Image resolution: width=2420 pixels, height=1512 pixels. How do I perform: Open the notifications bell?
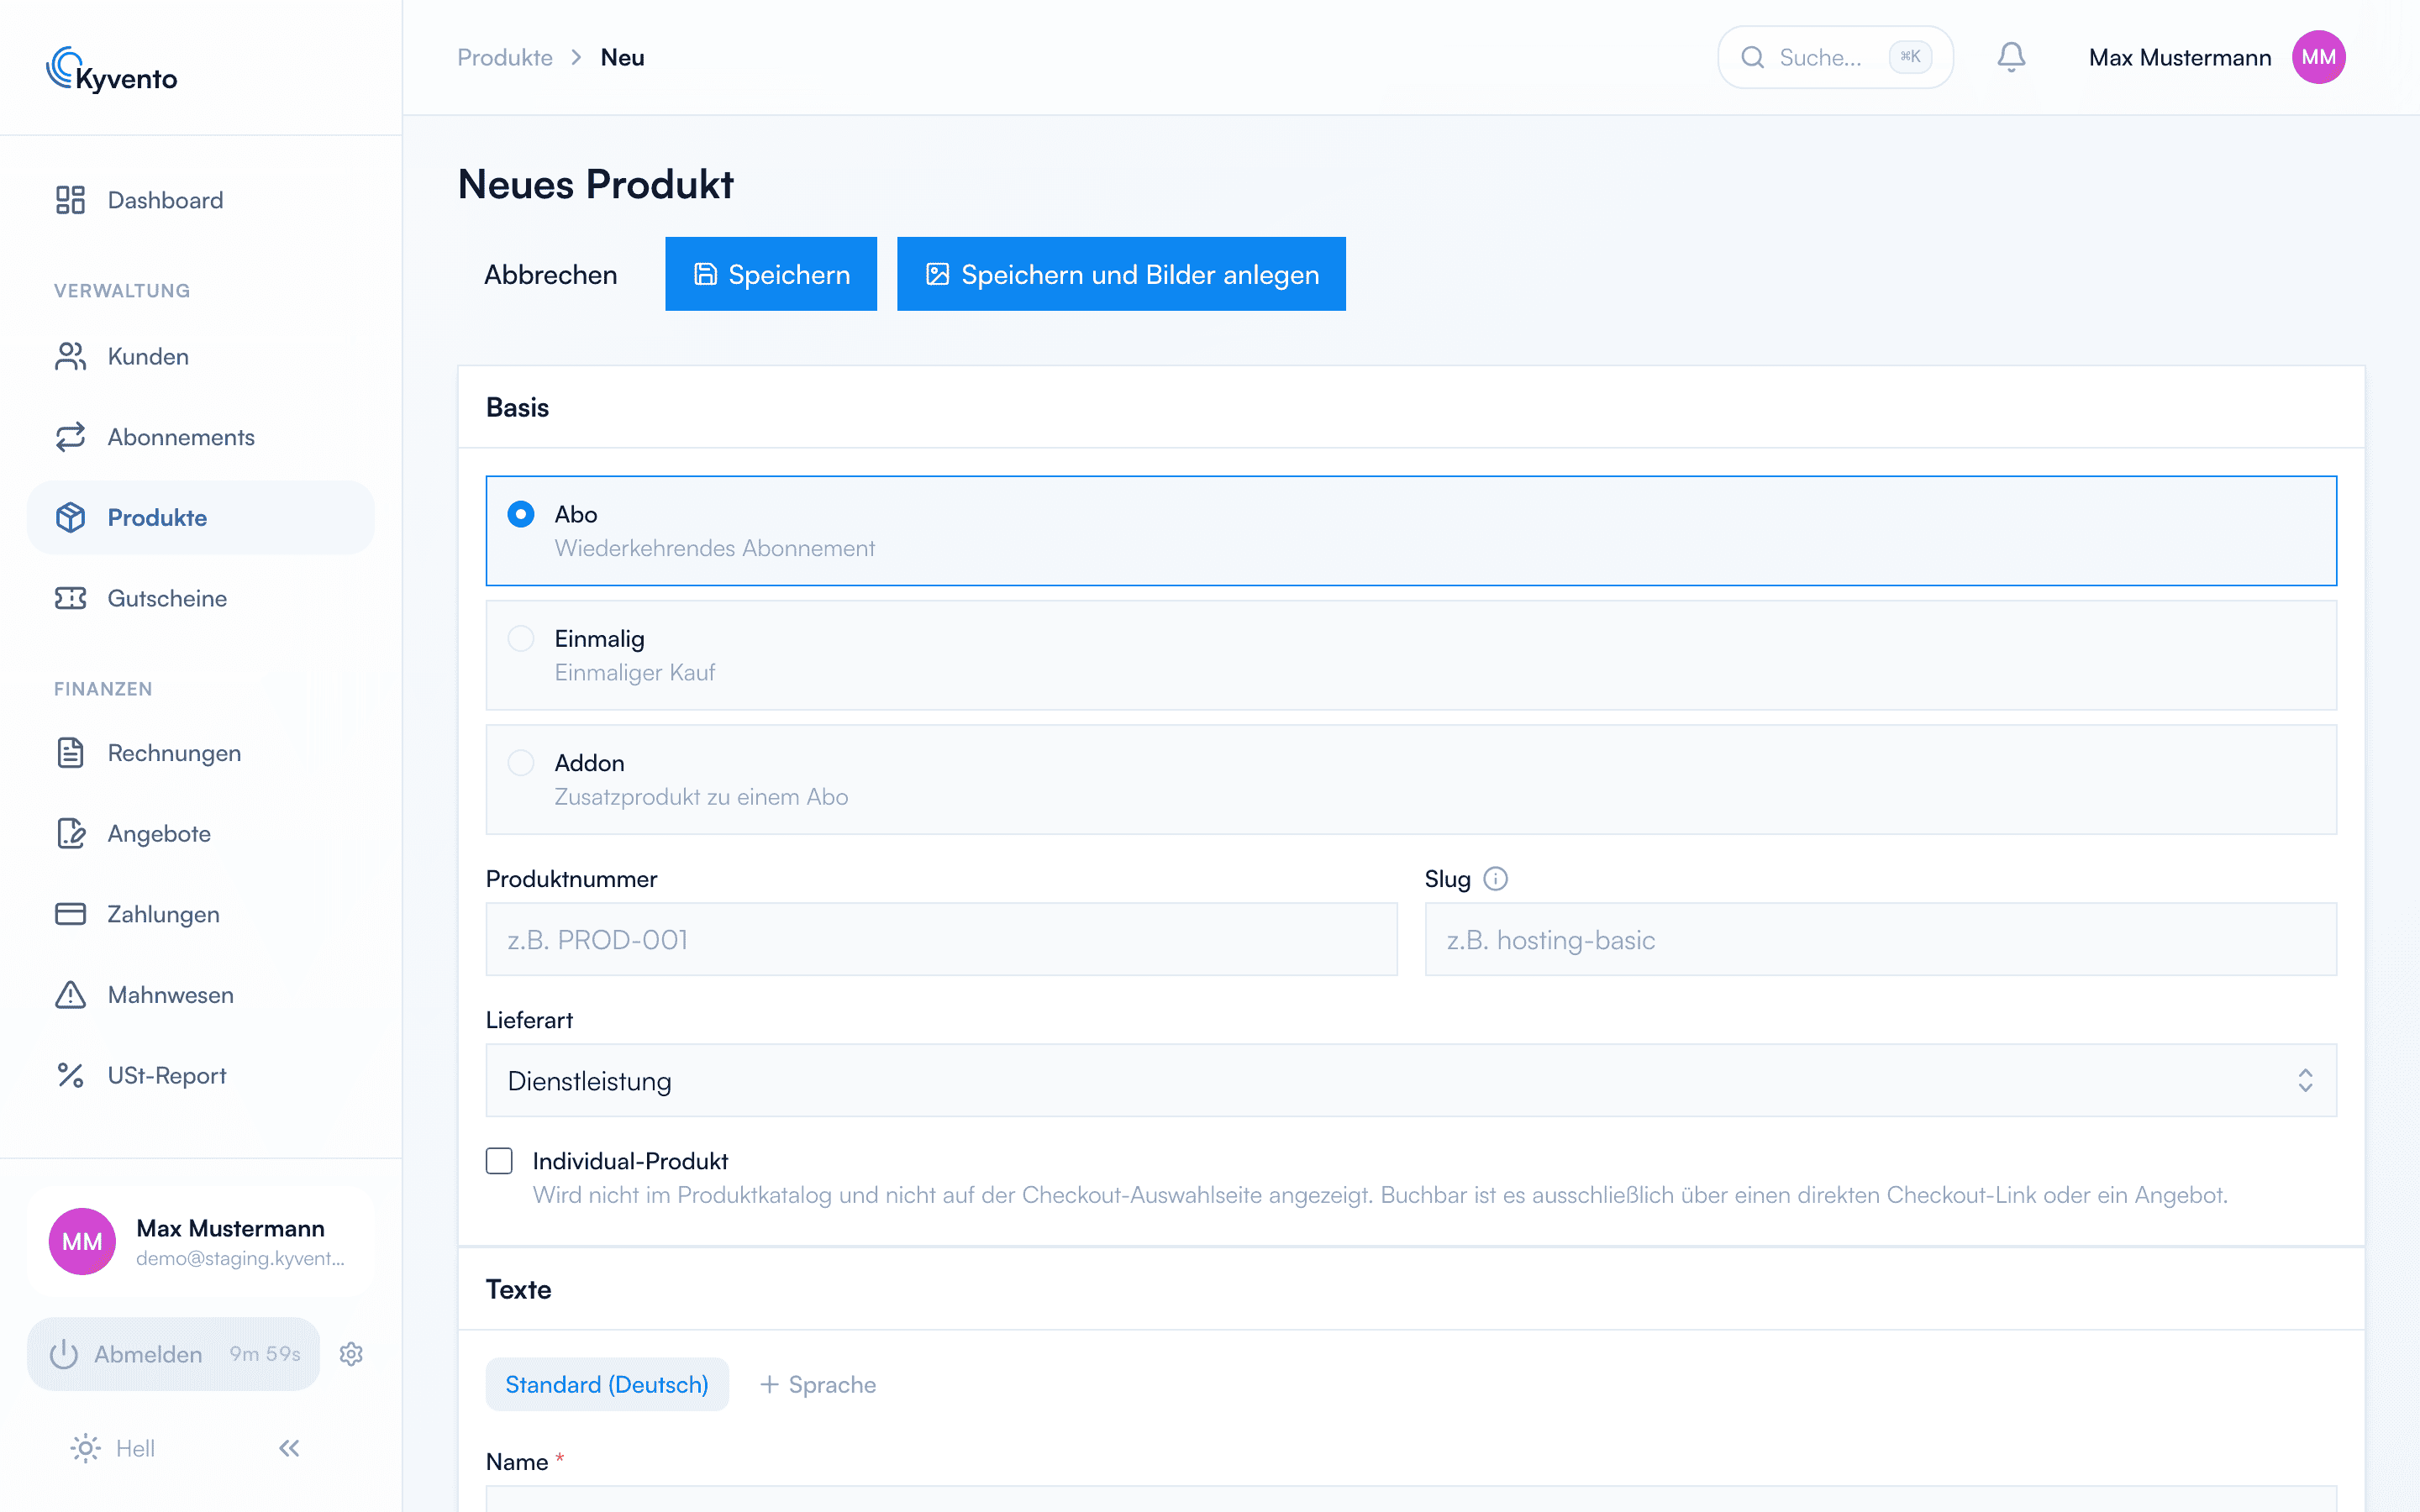click(2011, 57)
